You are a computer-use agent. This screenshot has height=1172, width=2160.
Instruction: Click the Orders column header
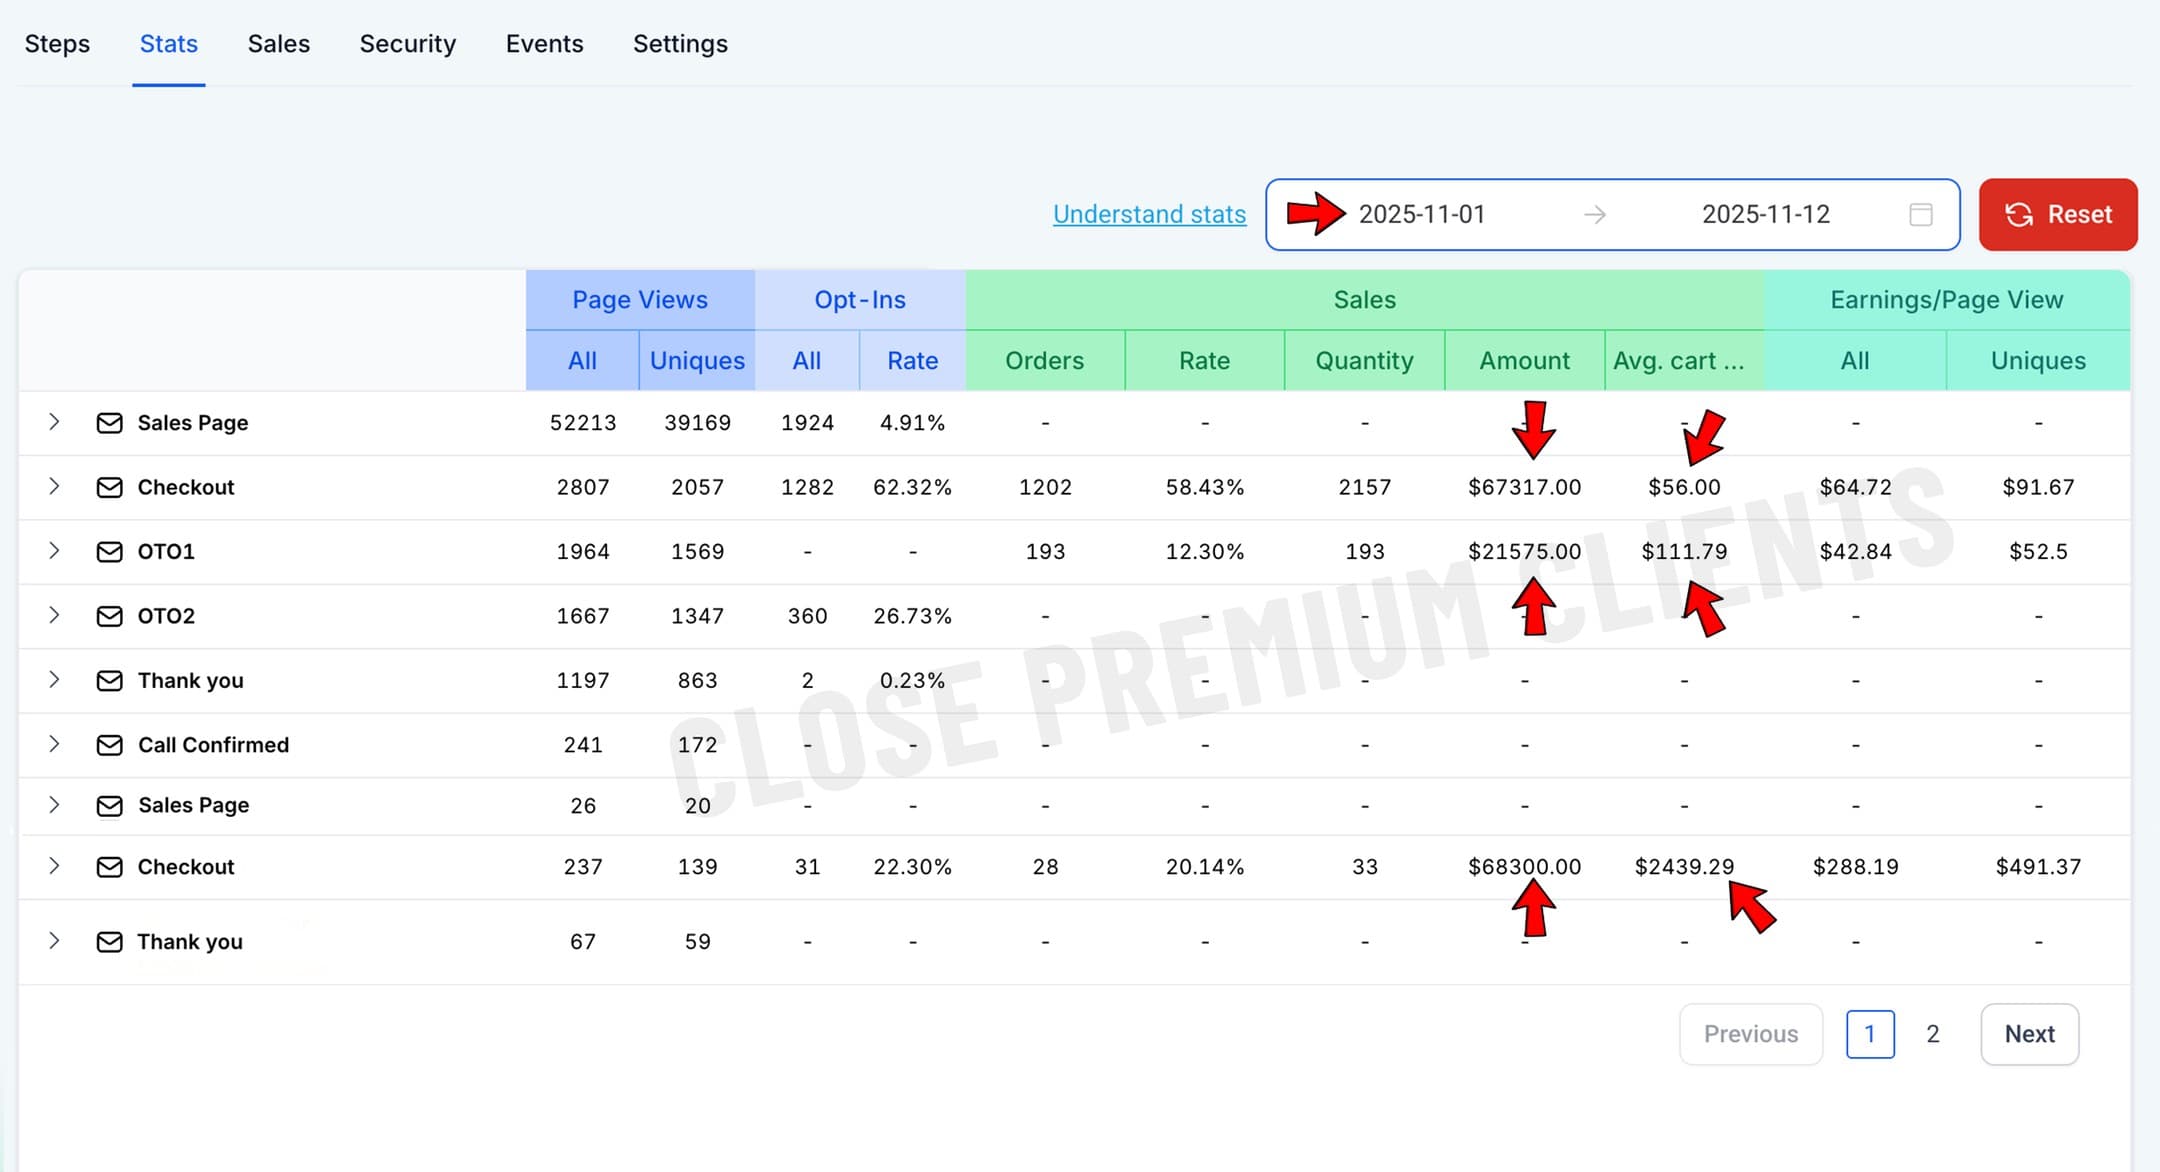(x=1045, y=361)
